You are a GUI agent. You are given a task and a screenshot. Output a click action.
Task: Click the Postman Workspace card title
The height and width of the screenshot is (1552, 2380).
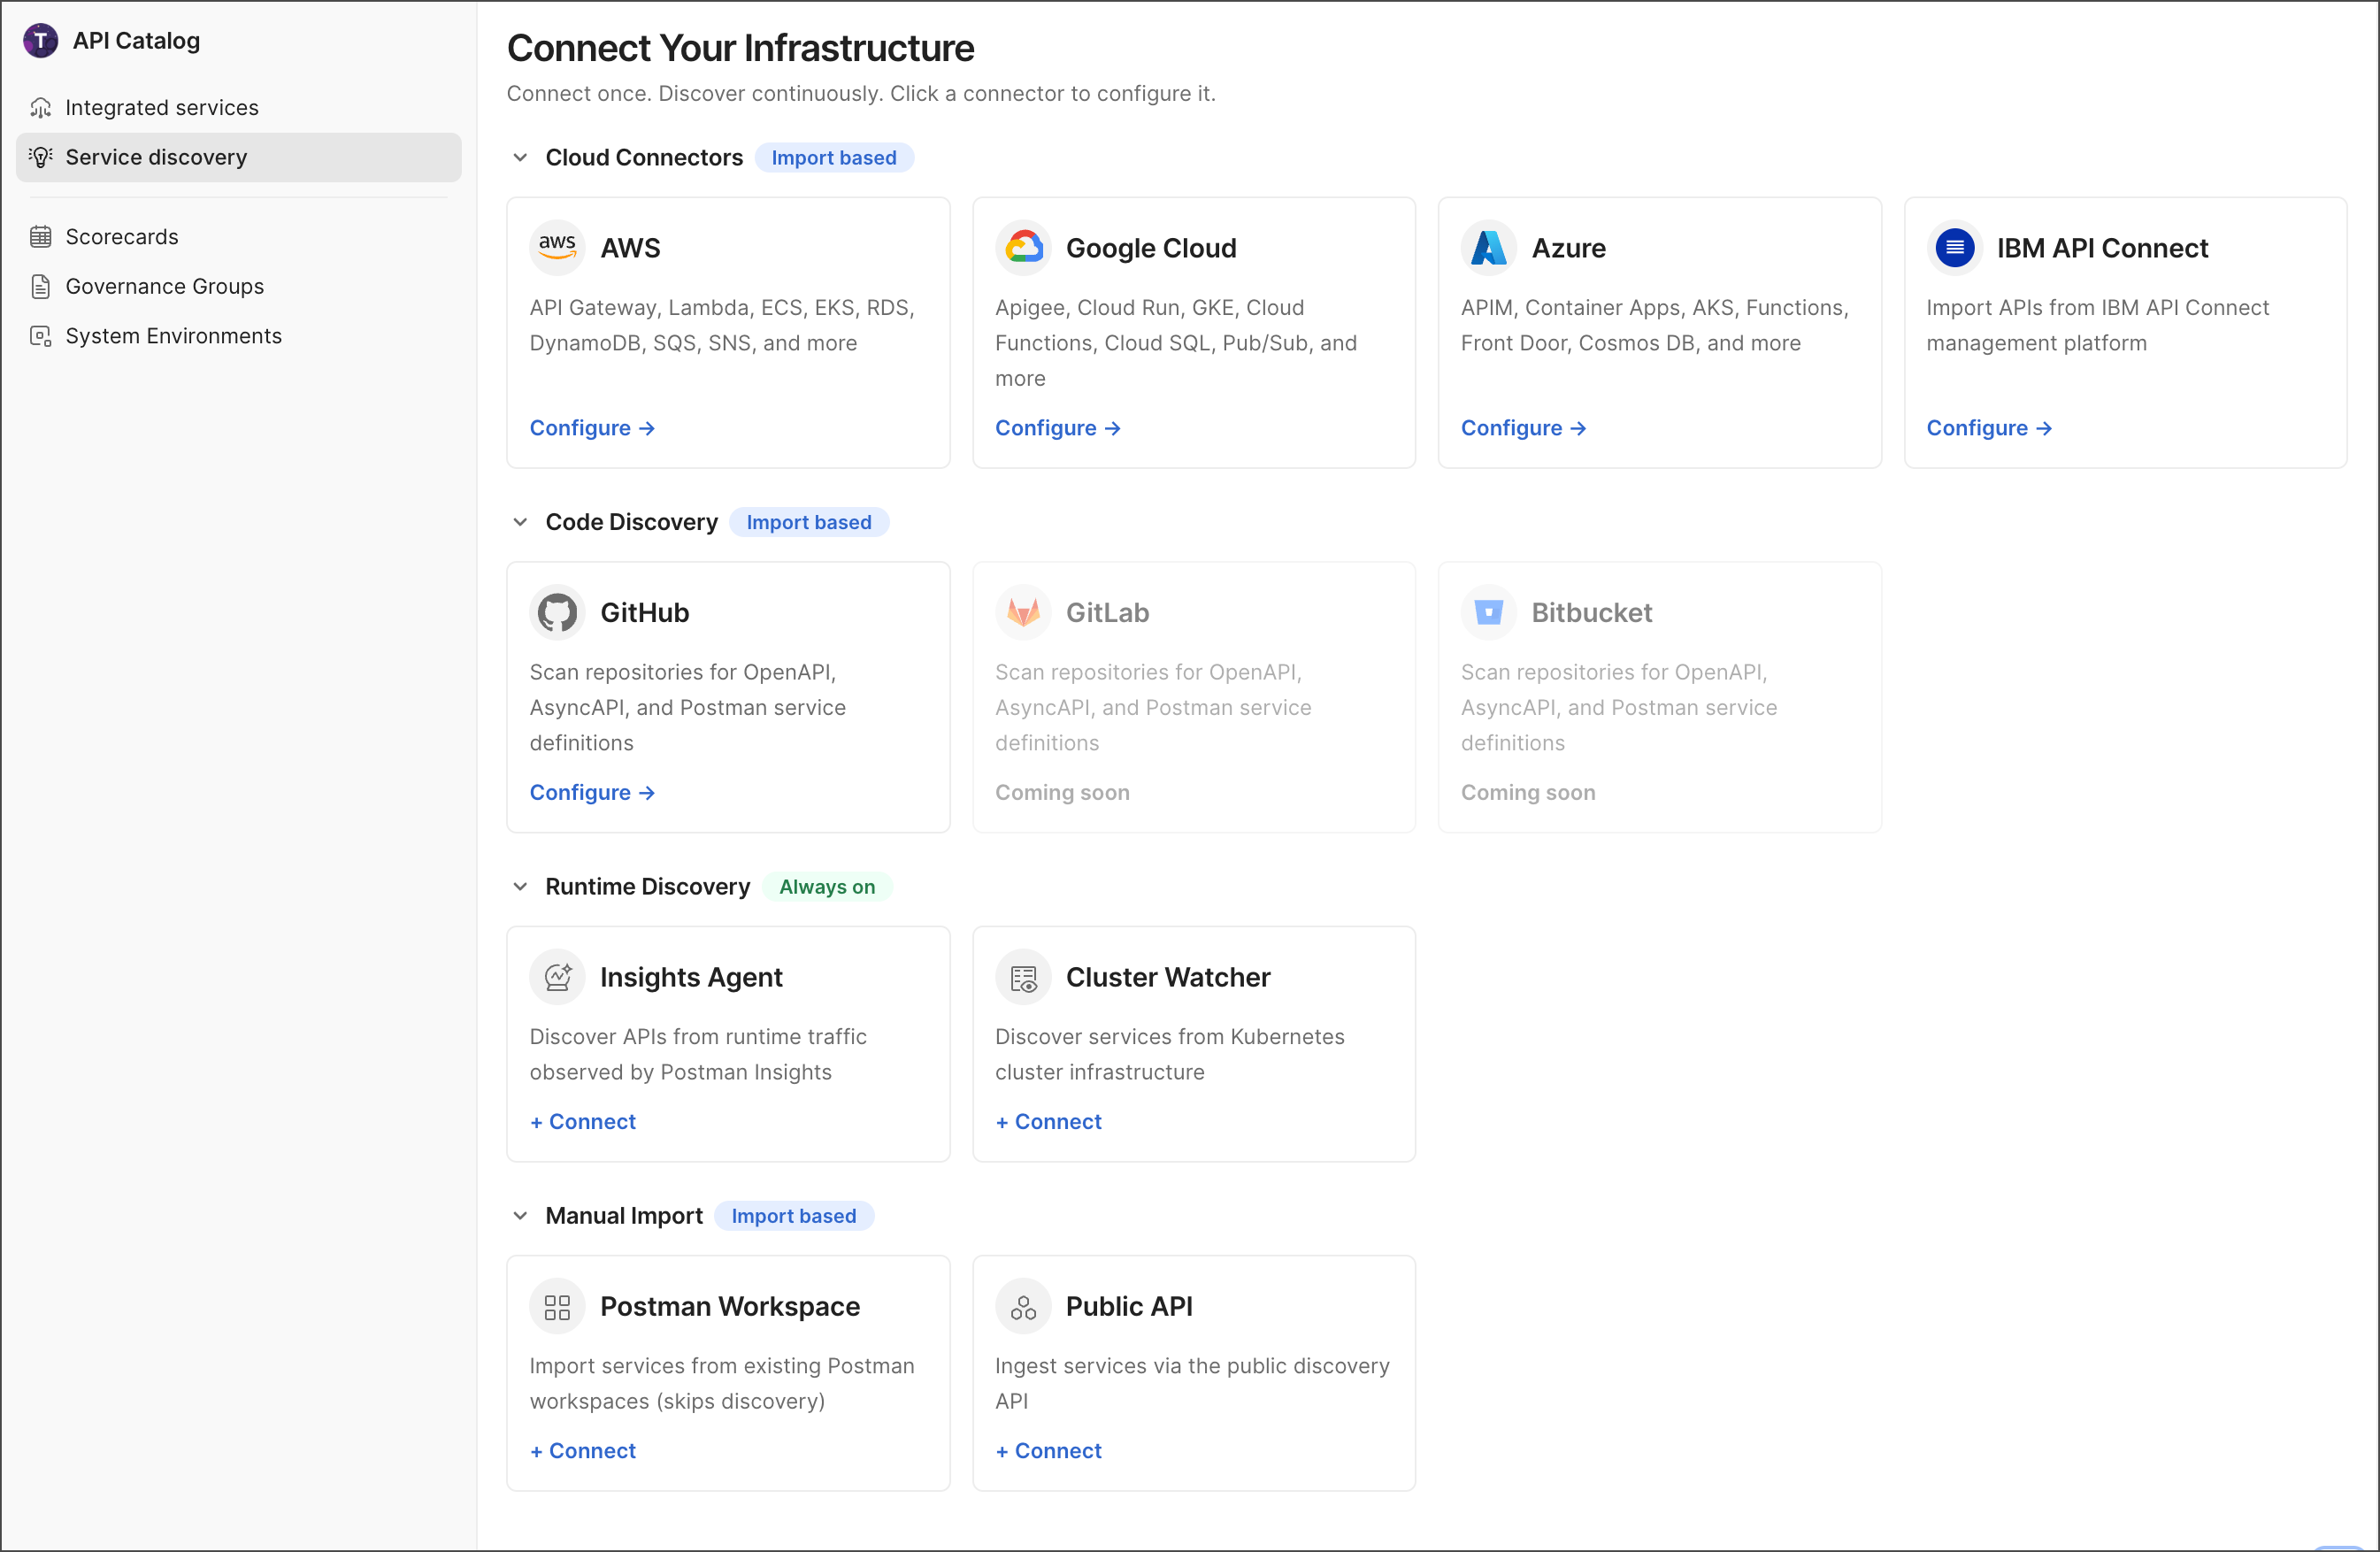coord(730,1307)
